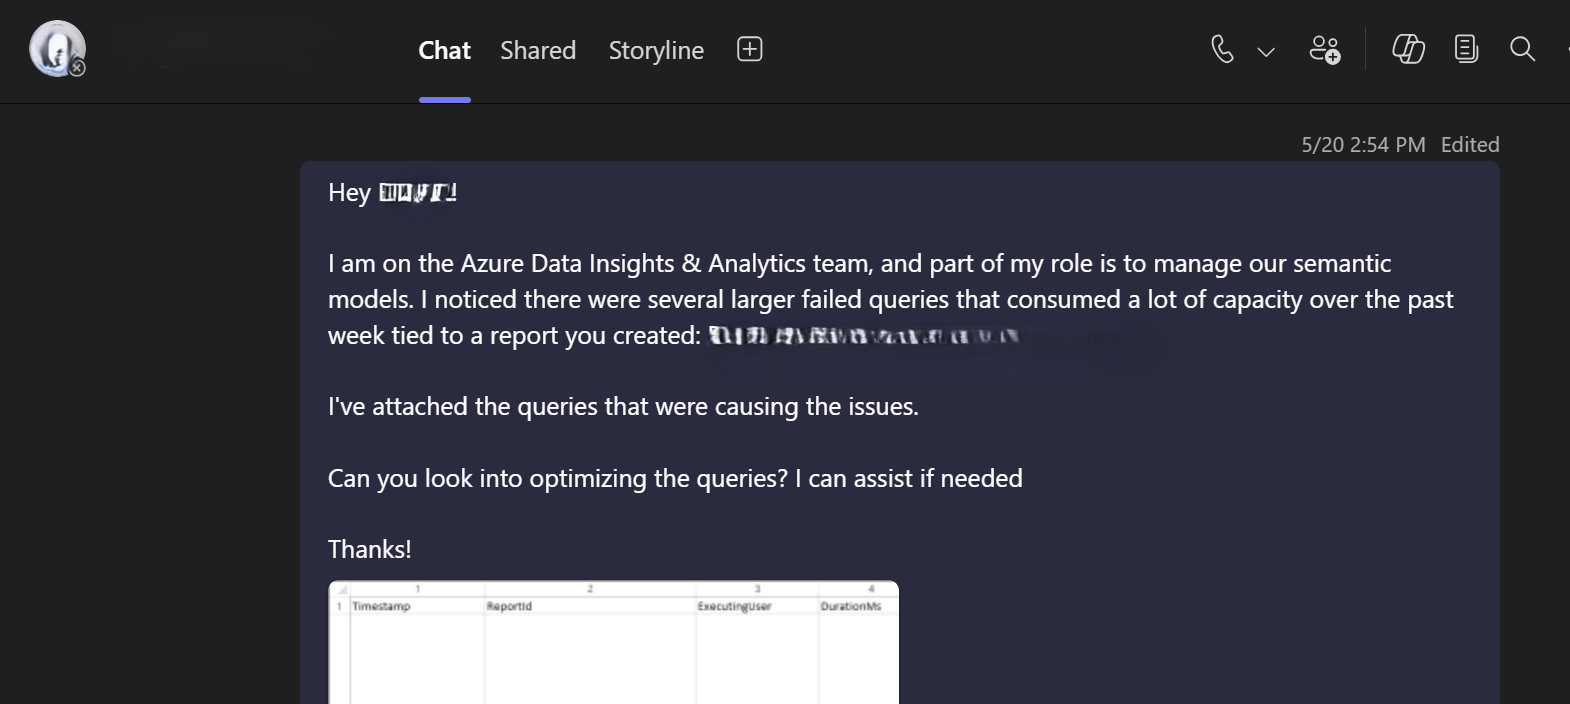Switch to the Shared tab
1570x704 pixels.
coord(538,50)
